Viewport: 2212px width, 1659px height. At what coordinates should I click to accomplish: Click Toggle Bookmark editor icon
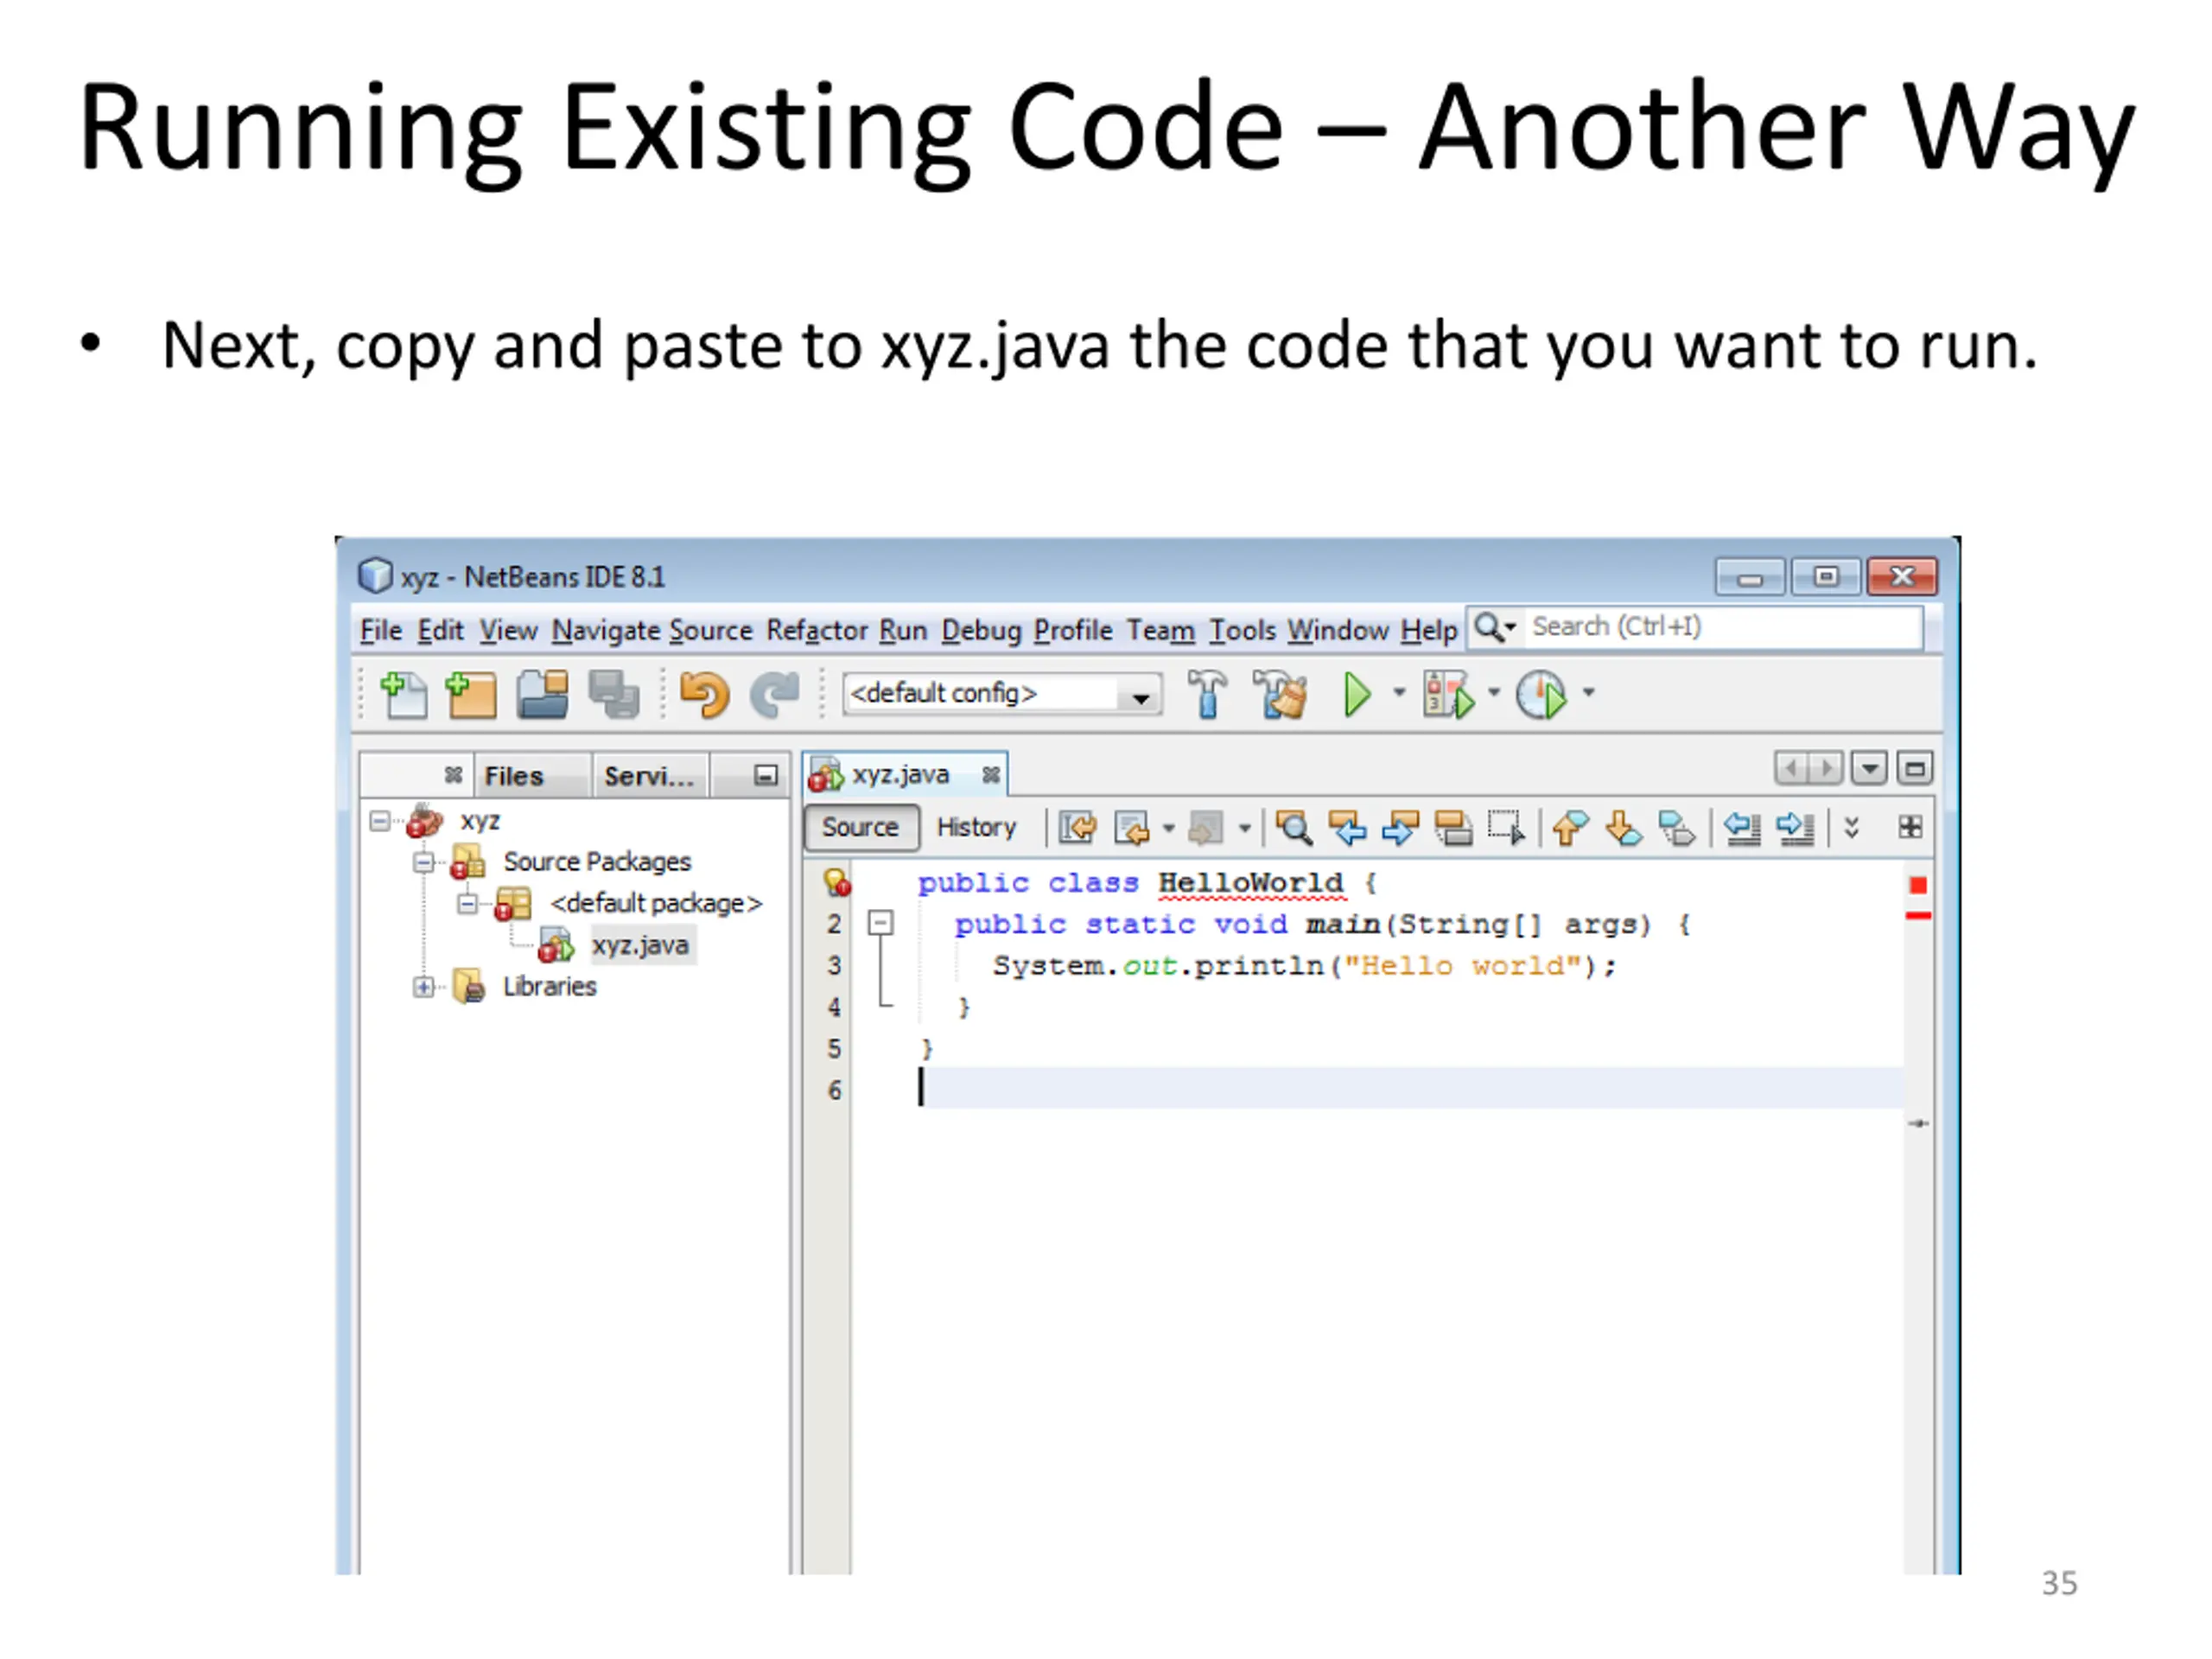pyautogui.click(x=1676, y=828)
